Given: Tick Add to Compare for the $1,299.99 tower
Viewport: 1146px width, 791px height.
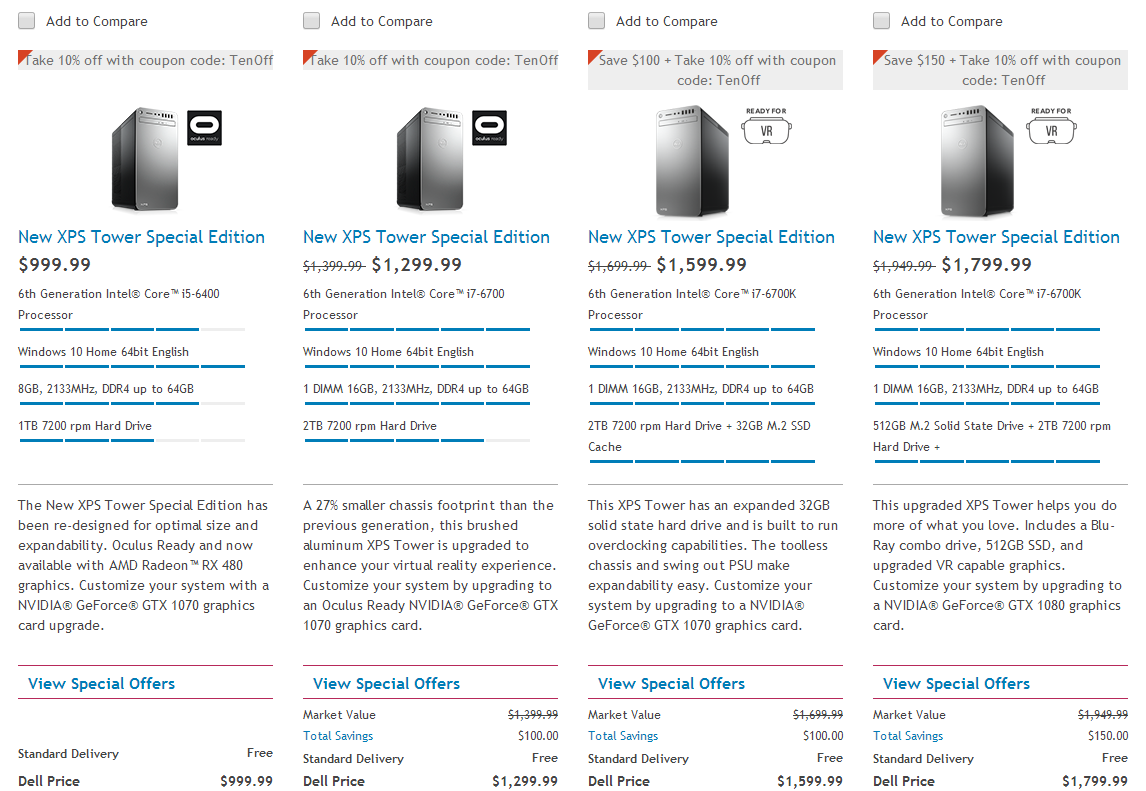Looking at the screenshot, I should click(311, 21).
